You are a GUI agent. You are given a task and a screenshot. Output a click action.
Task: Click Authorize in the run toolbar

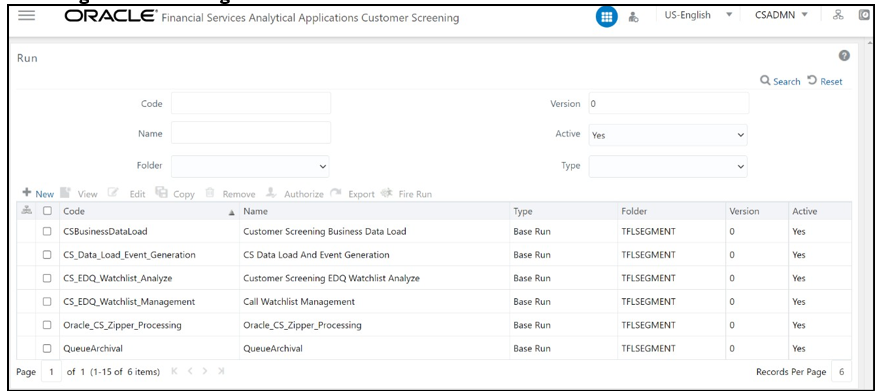[x=294, y=194]
